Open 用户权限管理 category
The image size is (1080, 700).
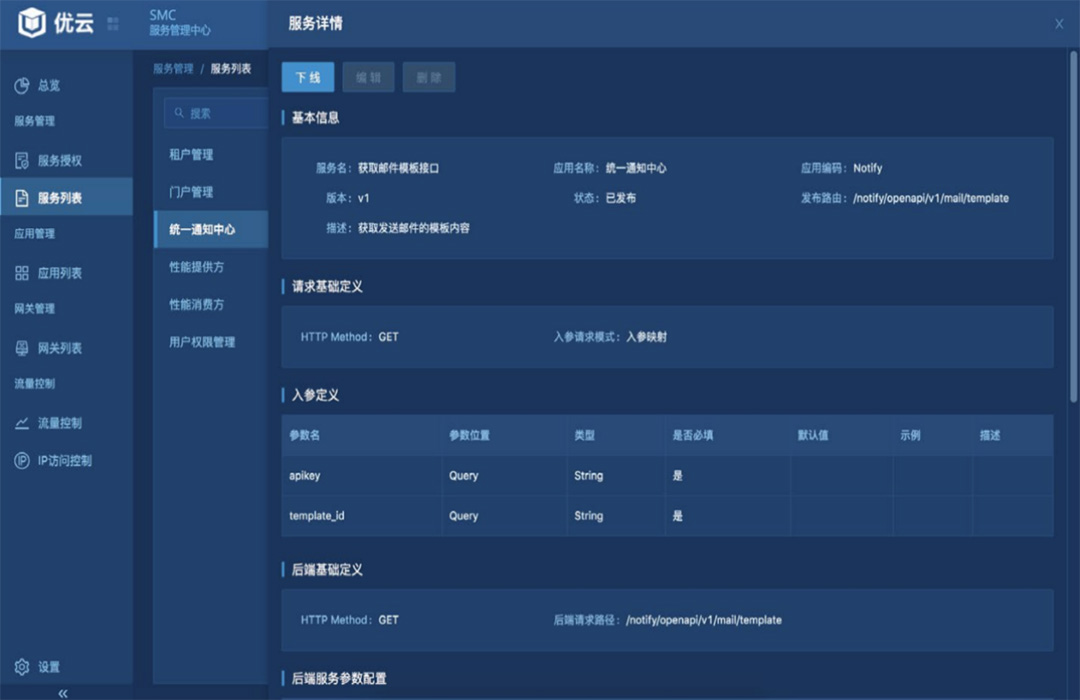(x=202, y=342)
